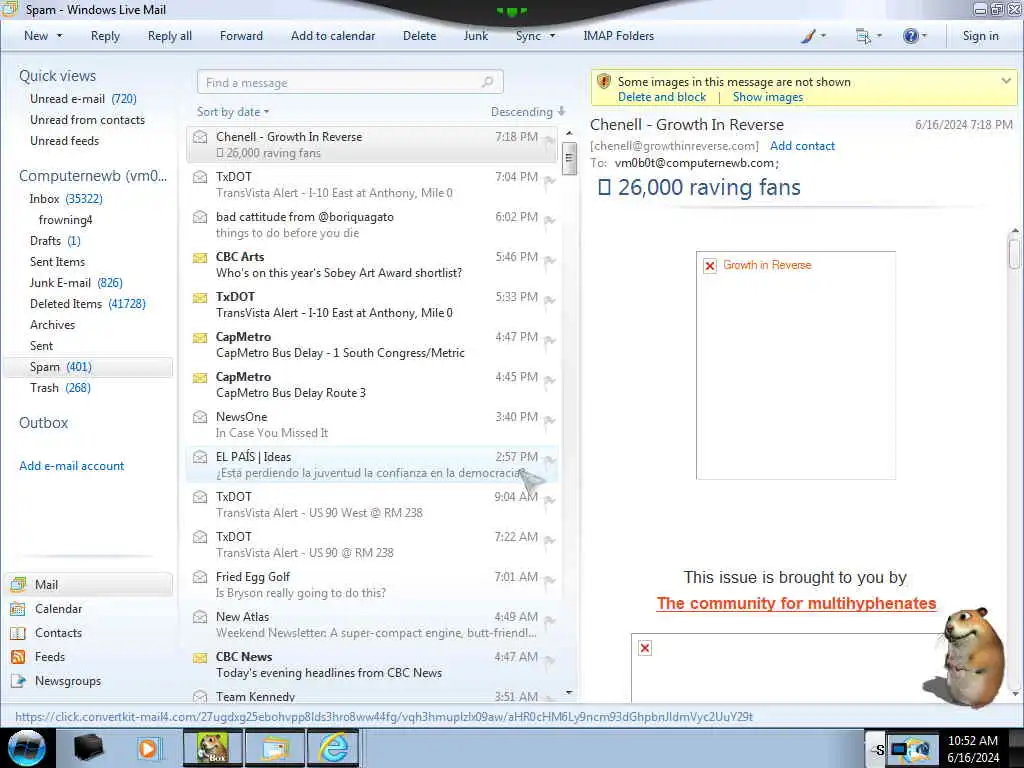
Task: Click the Sign in button
Action: tap(980, 36)
